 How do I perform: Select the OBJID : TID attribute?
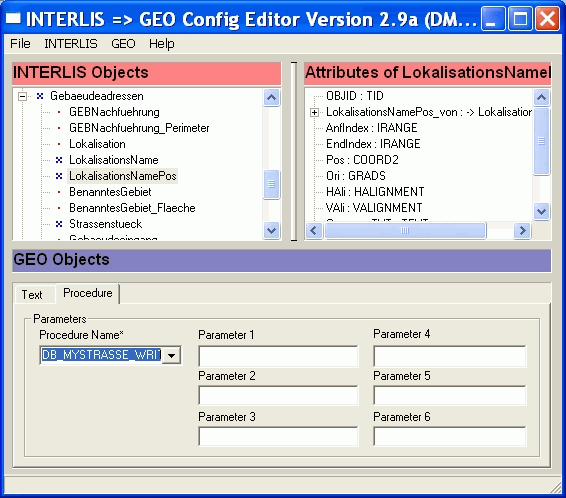355,96
